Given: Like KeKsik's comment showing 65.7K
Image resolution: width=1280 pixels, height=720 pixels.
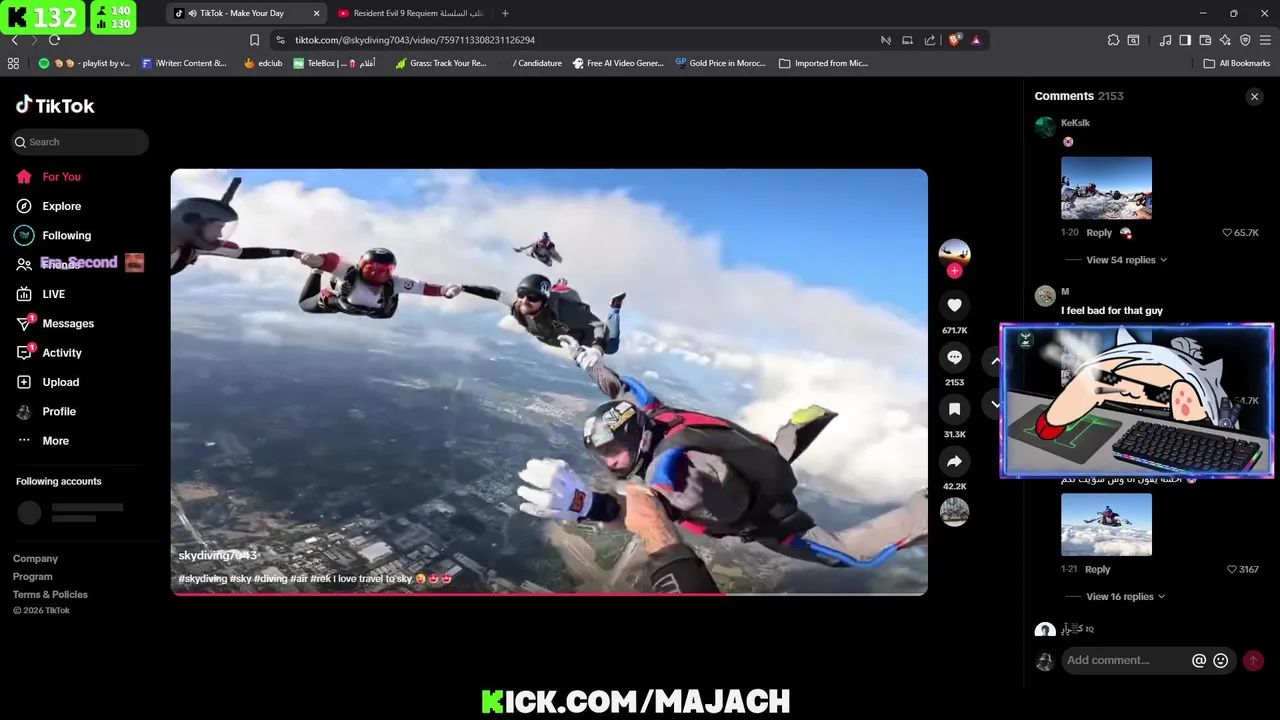Looking at the screenshot, I should [x=1228, y=233].
